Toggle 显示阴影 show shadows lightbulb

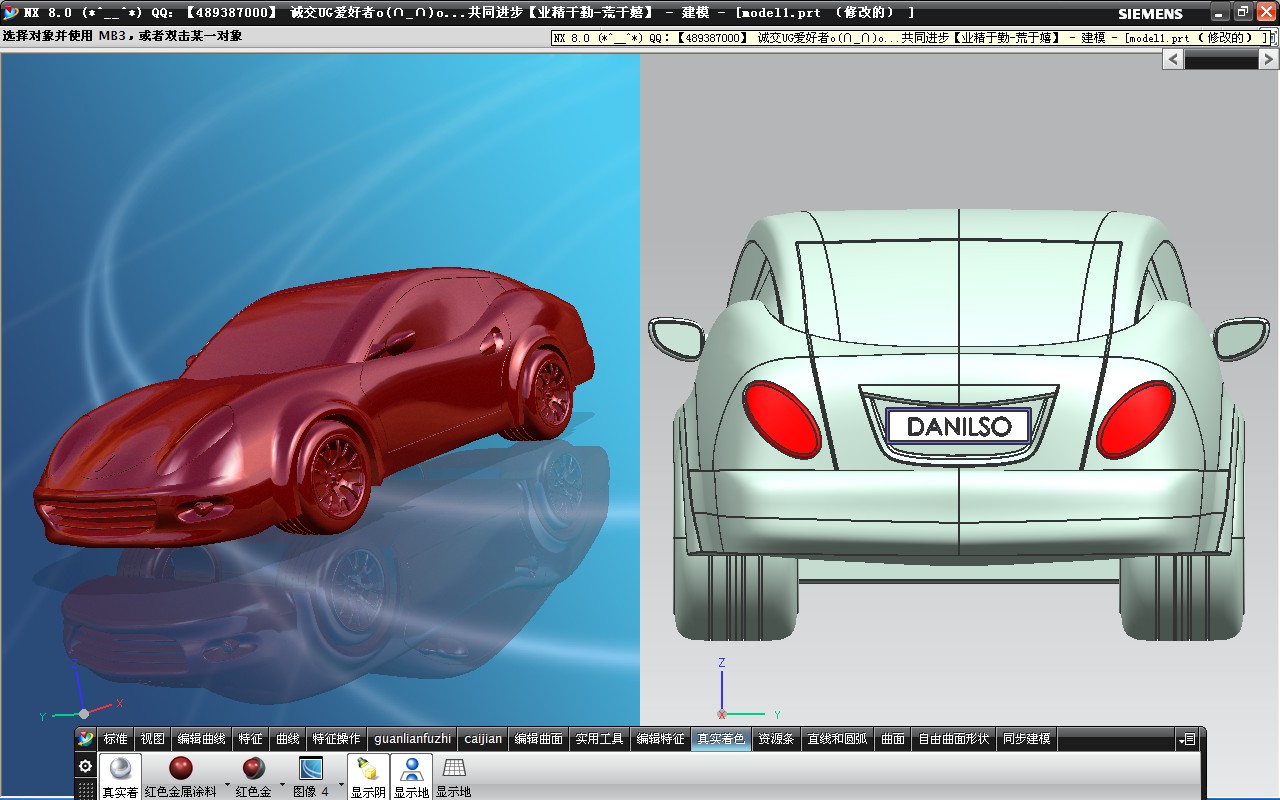(x=368, y=776)
